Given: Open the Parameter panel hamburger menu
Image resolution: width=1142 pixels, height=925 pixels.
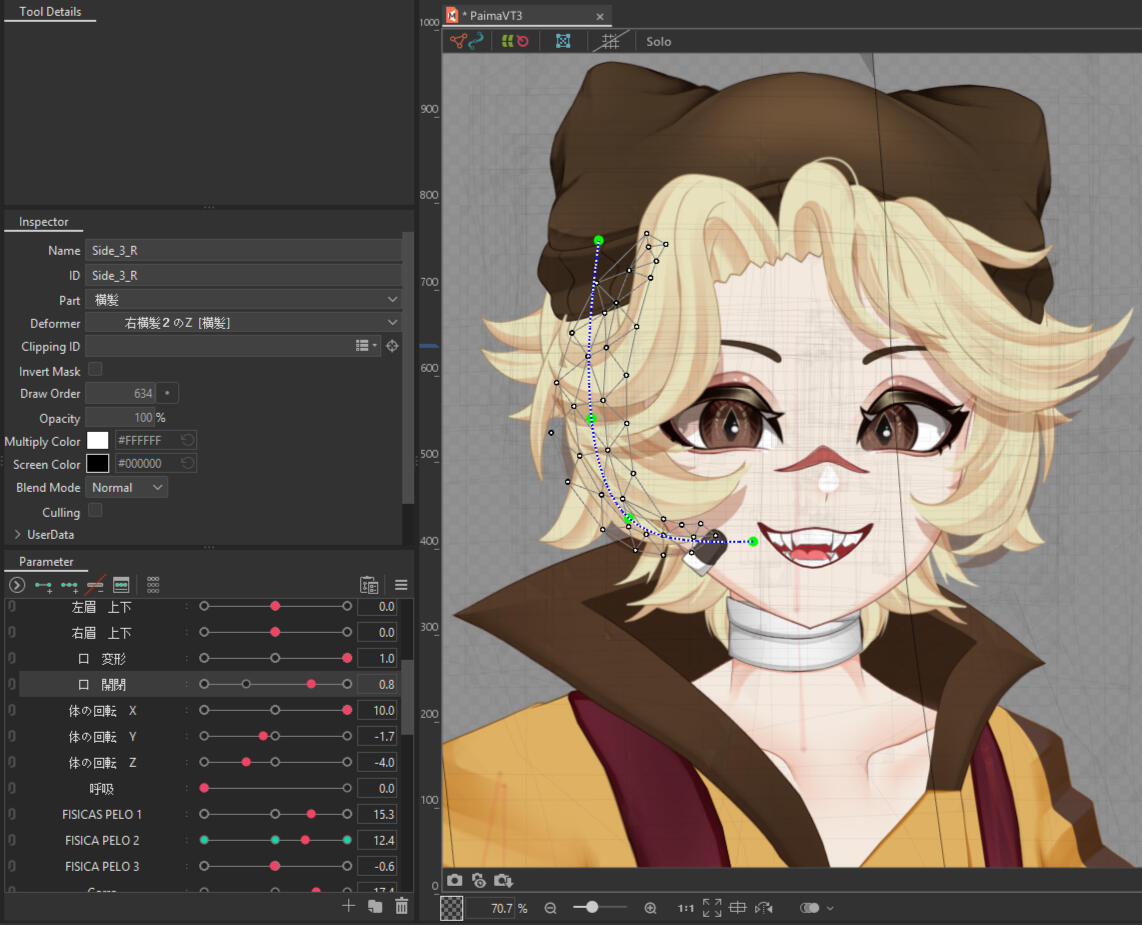Looking at the screenshot, I should 401,585.
